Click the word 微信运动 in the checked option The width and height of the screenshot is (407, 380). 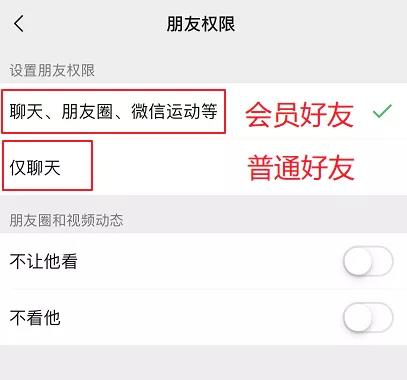click(x=165, y=111)
